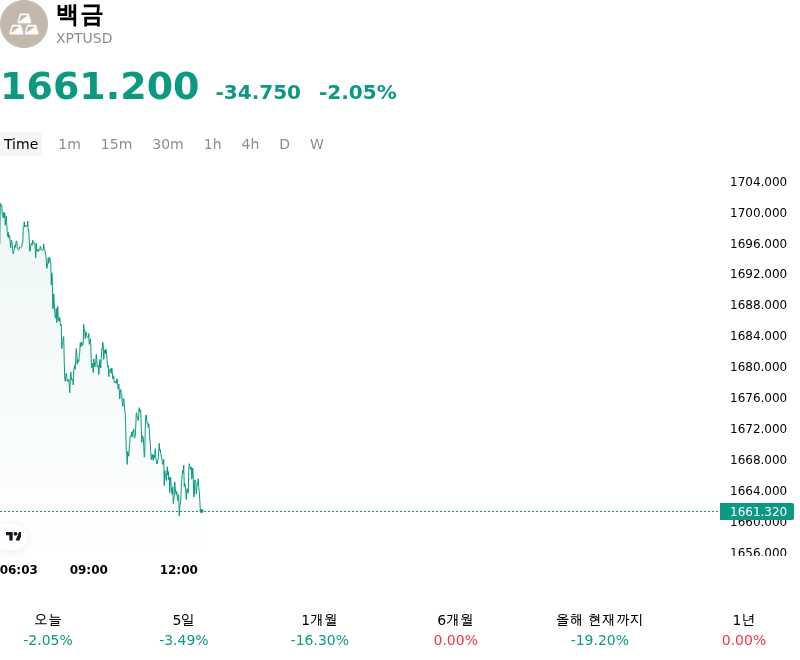Image resolution: width=800 pixels, height=660 pixels.
Task: Select the 5일 performance range
Action: (184, 630)
